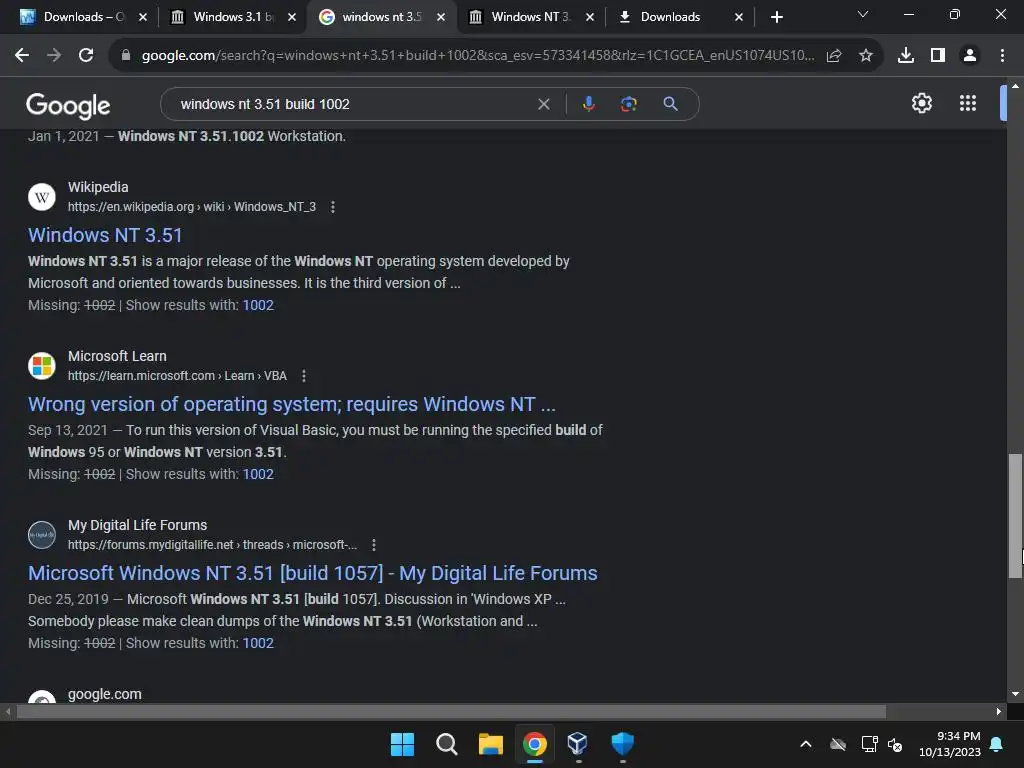Open File Explorer from the taskbar
Viewport: 1024px width, 768px height.
click(490, 744)
